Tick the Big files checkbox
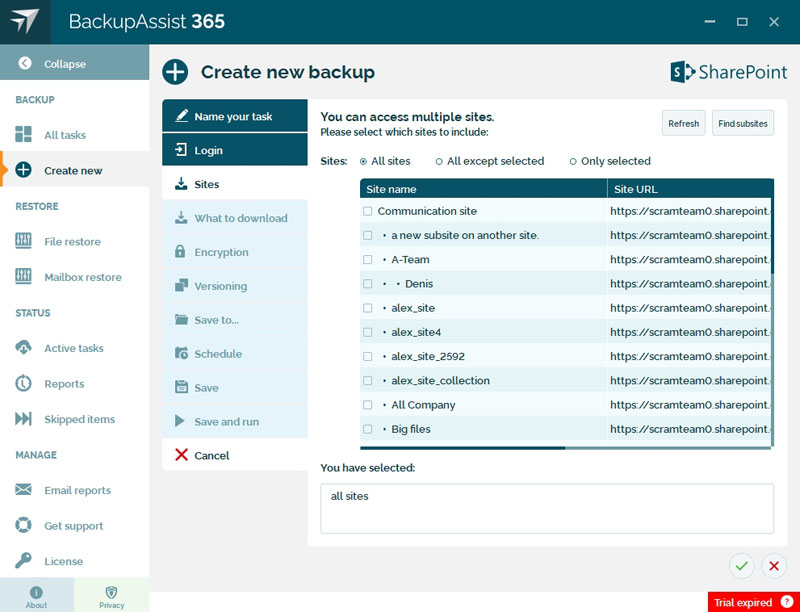Screen dimensions: 800x612 367,429
